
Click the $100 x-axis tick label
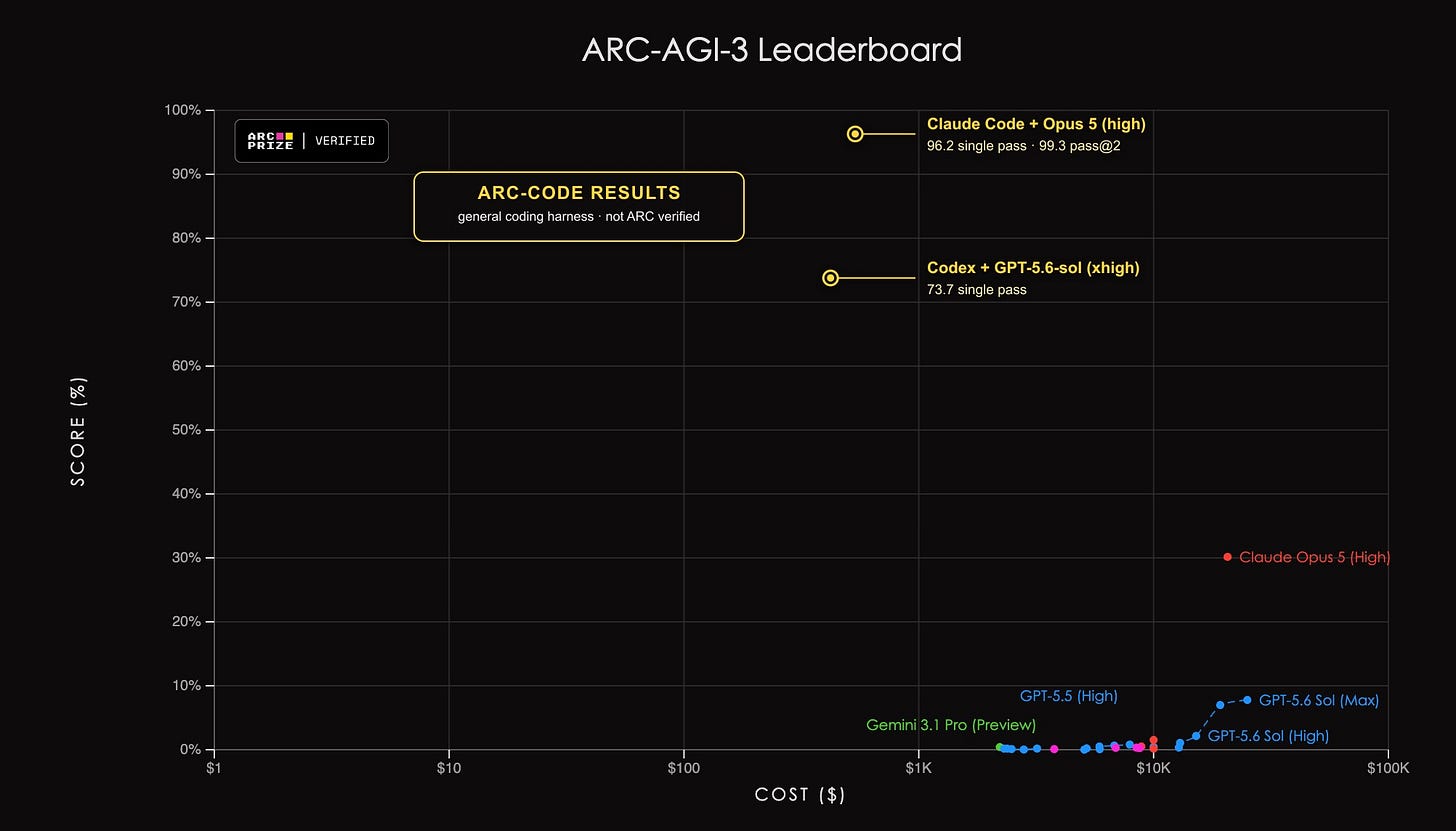click(683, 769)
